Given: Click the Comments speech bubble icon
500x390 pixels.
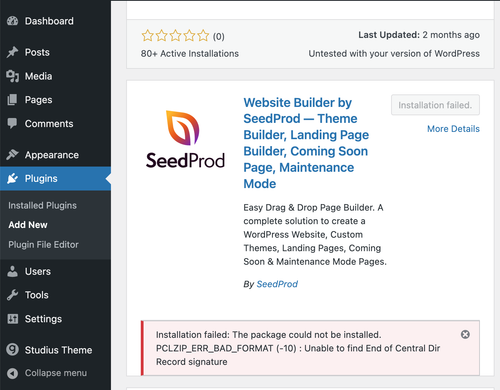Looking at the screenshot, I should (12, 124).
